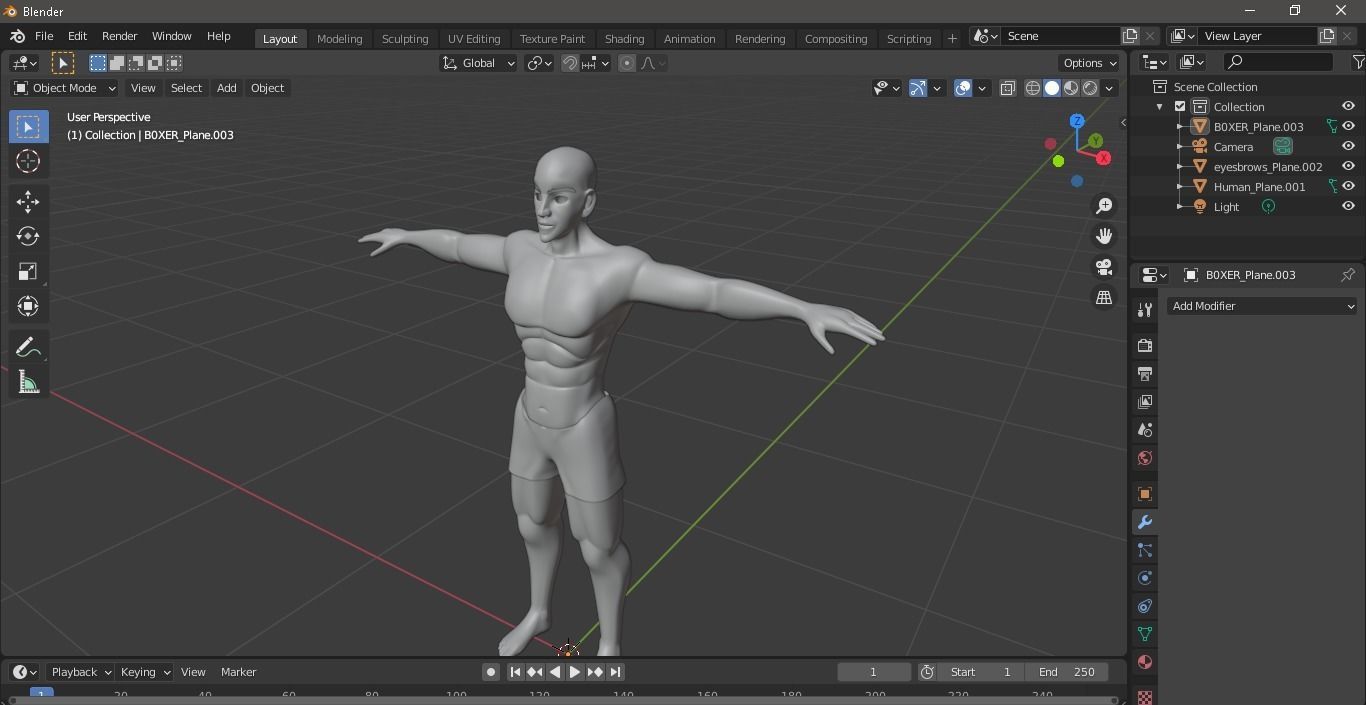Open the Render menu
The height and width of the screenshot is (705, 1366).
[119, 36]
